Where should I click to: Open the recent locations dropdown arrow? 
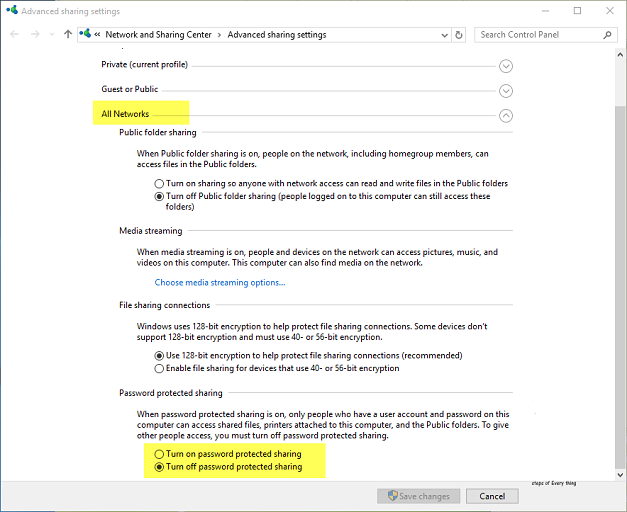click(x=52, y=35)
